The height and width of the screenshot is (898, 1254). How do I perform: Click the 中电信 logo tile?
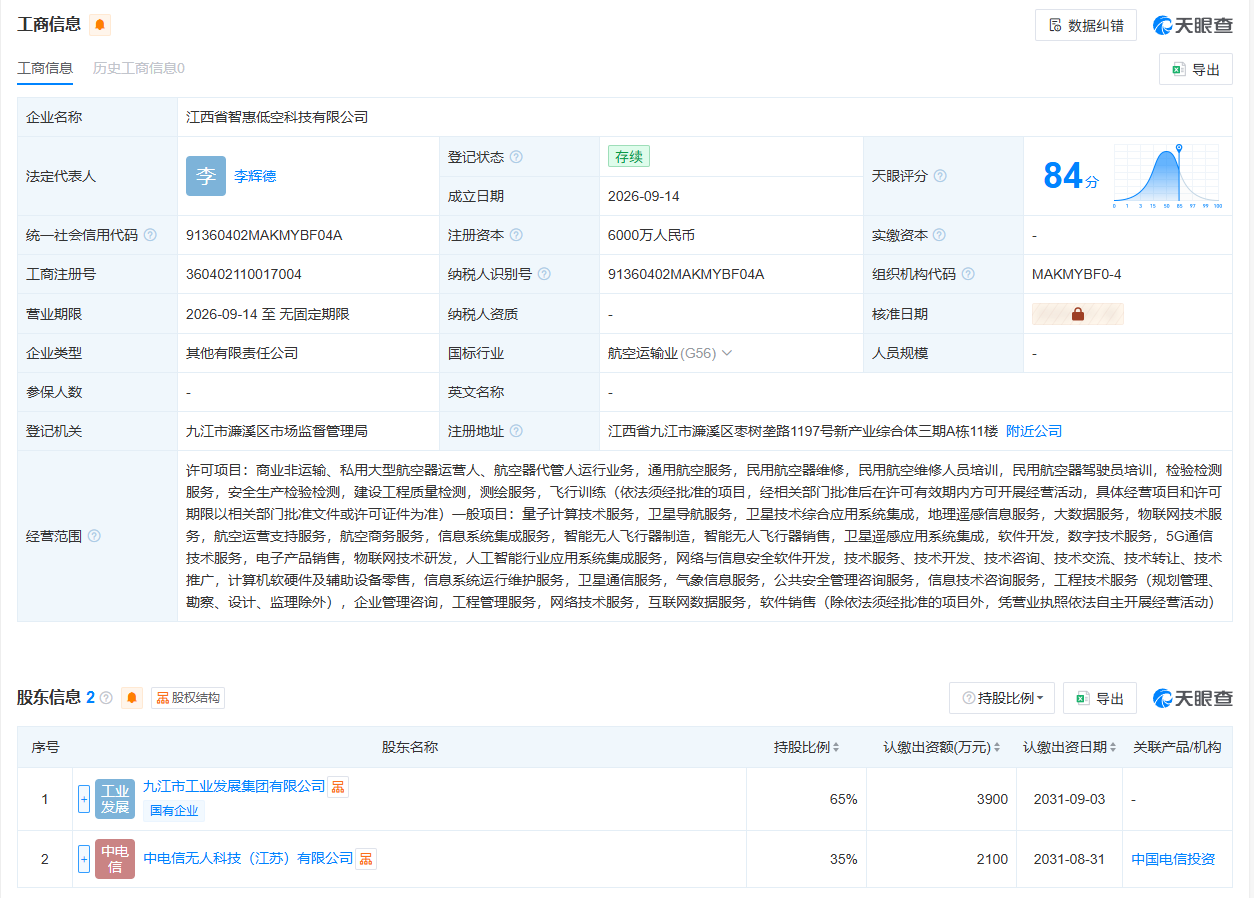click(115, 859)
